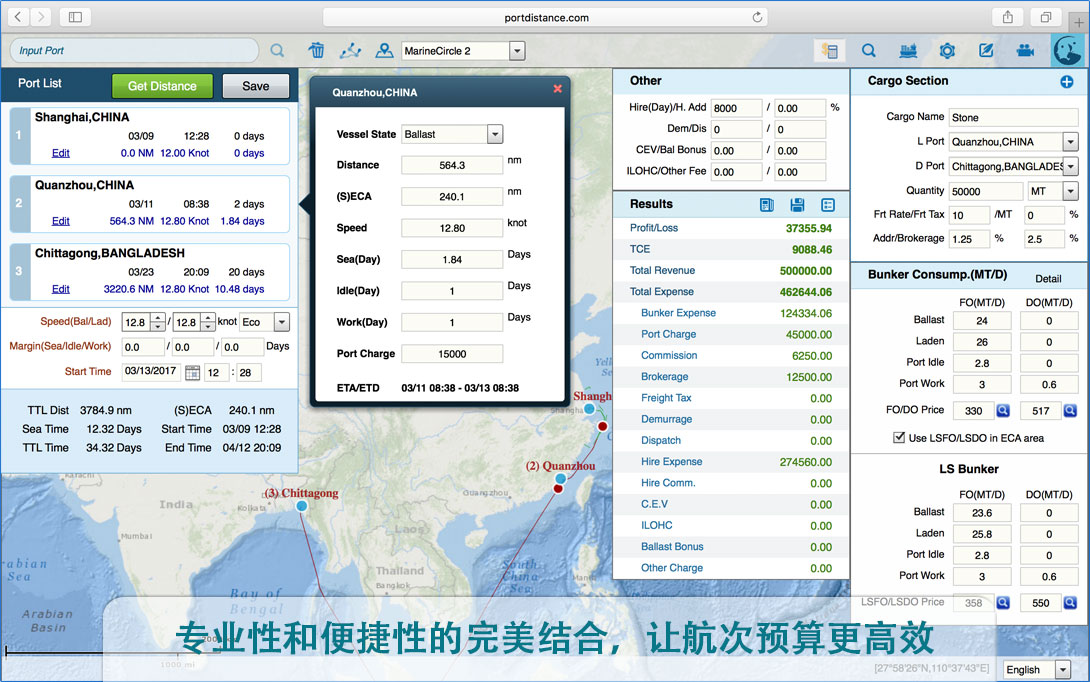1090x682 pixels.
Task: Click the map pin user icon
Action: pos(384,50)
